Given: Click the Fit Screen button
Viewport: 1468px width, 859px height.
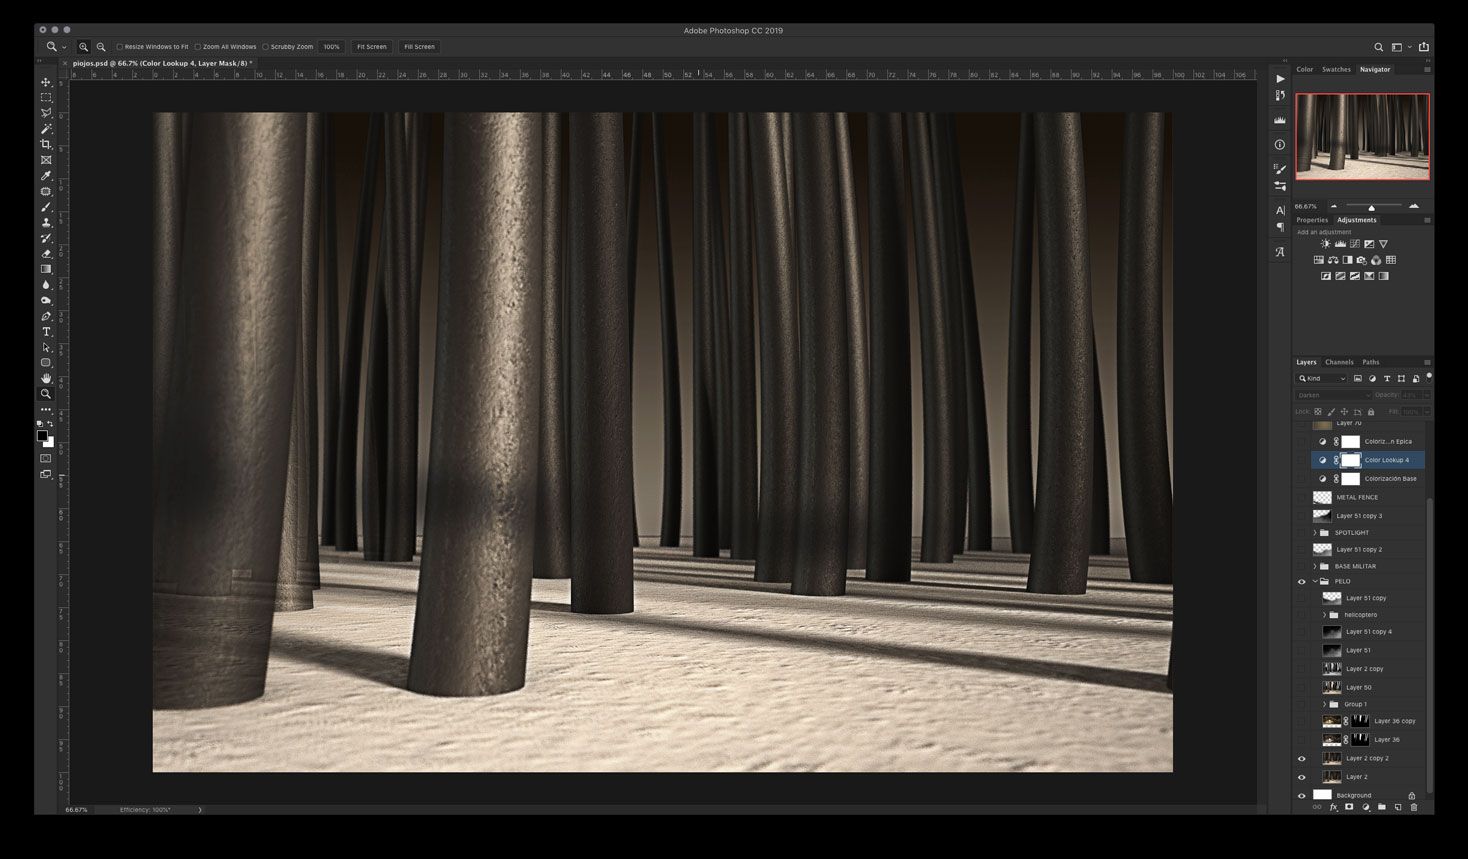Looking at the screenshot, I should coord(371,47).
